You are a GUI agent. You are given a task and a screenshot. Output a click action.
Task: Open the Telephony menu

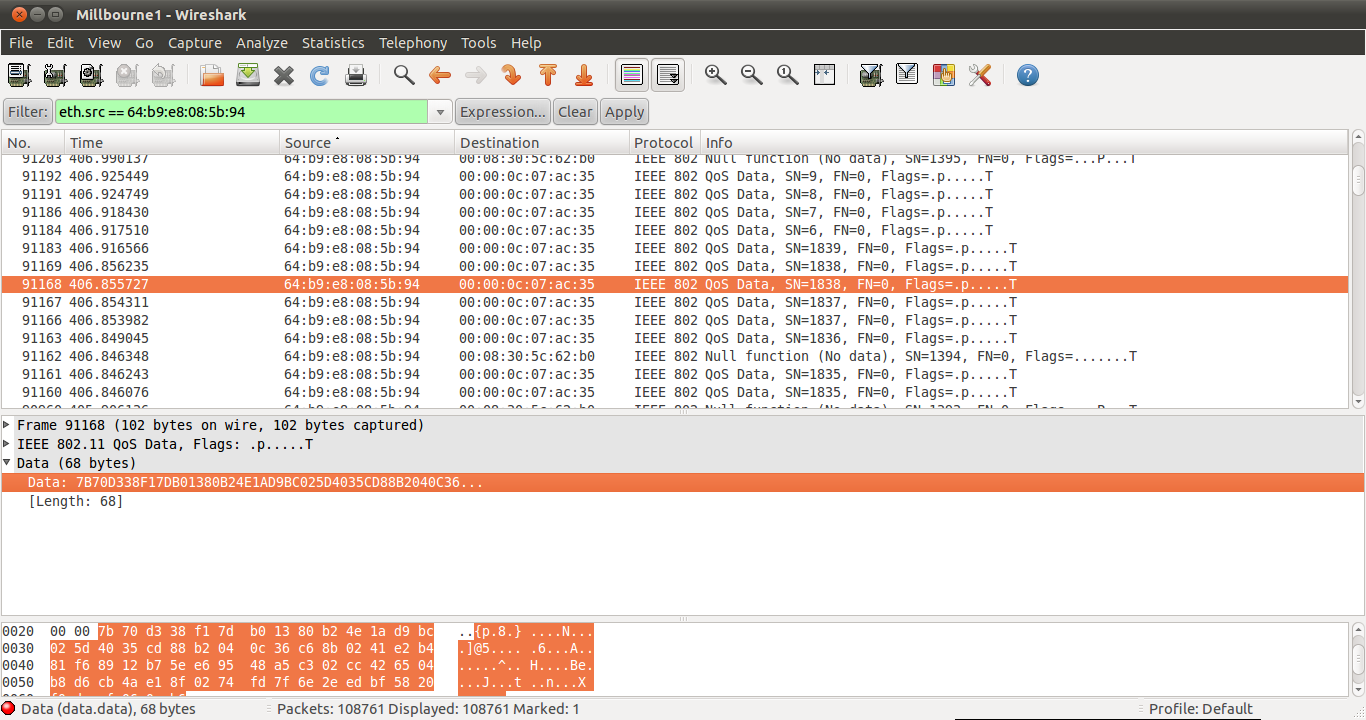413,43
